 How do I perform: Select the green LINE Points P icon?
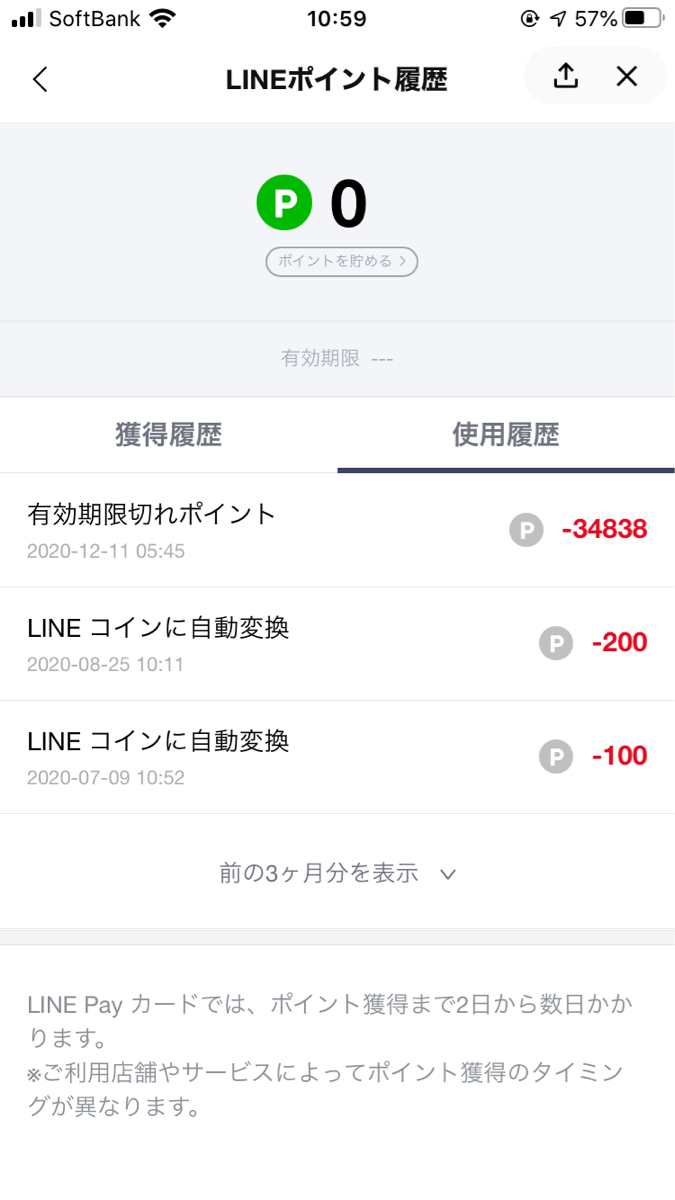click(286, 203)
